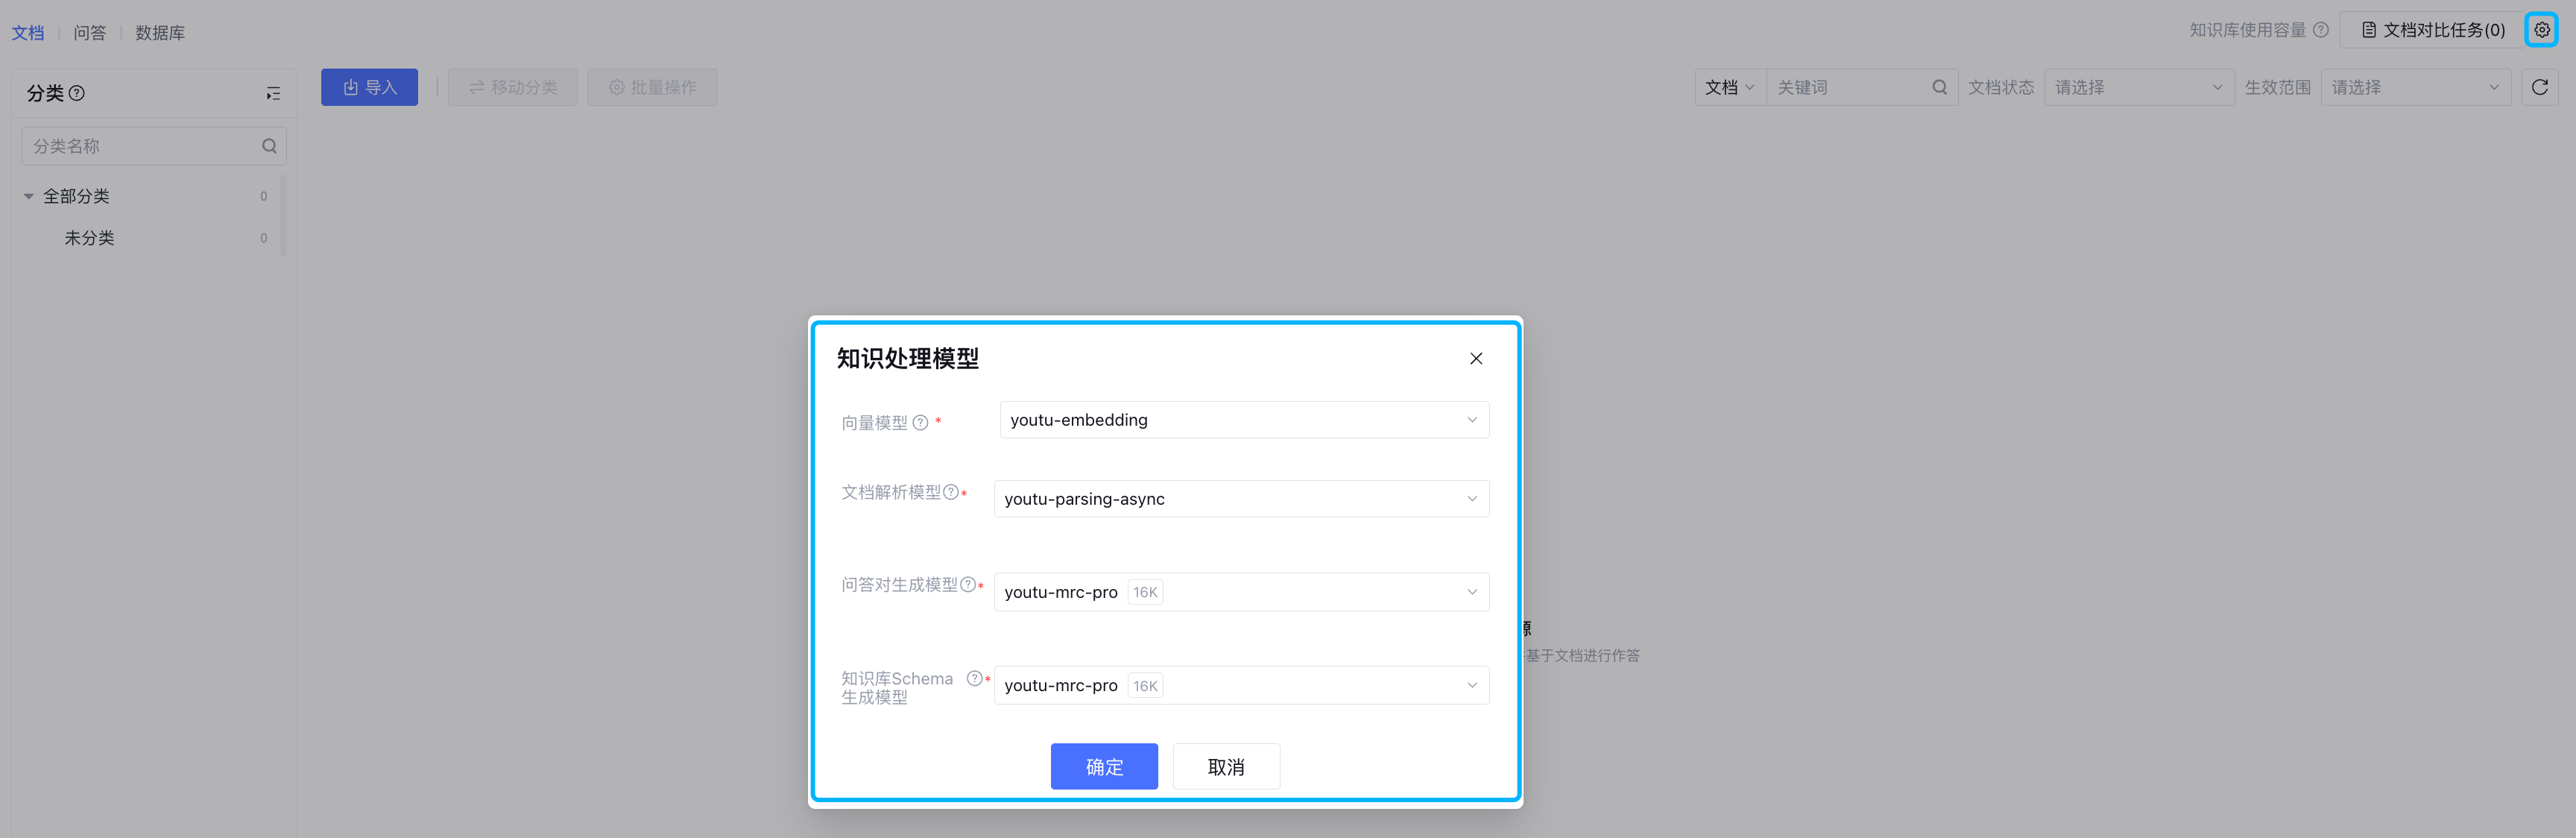Screen dimensions: 2576x838
Task: Click collapse icon in 分类 panel header
Action: tap(273, 93)
